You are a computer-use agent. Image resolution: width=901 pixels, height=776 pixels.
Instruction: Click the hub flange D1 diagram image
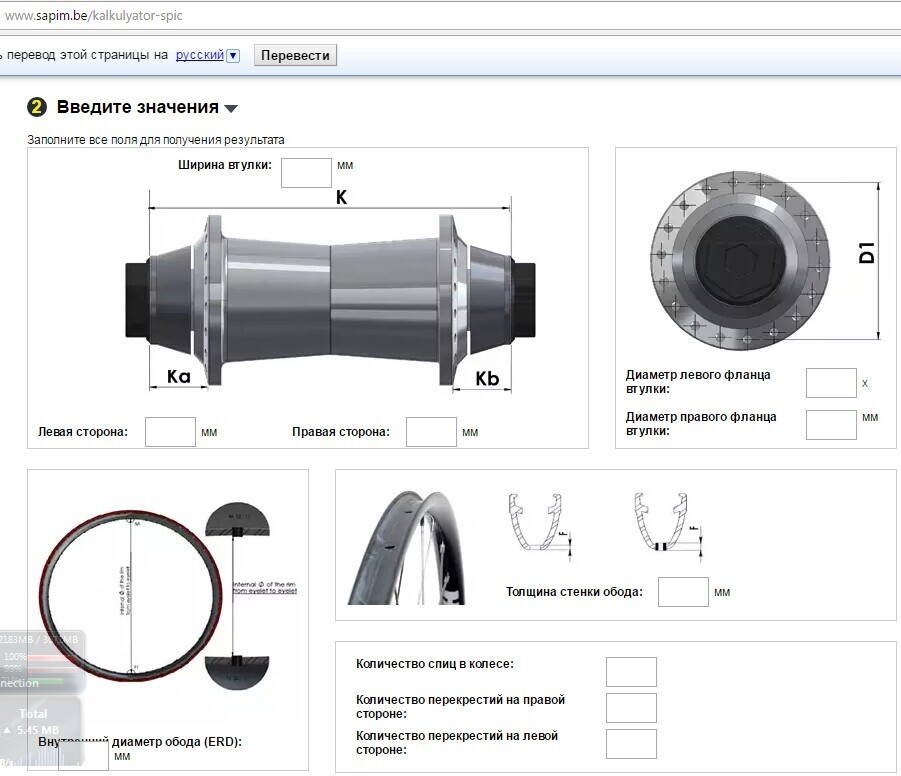coord(740,262)
